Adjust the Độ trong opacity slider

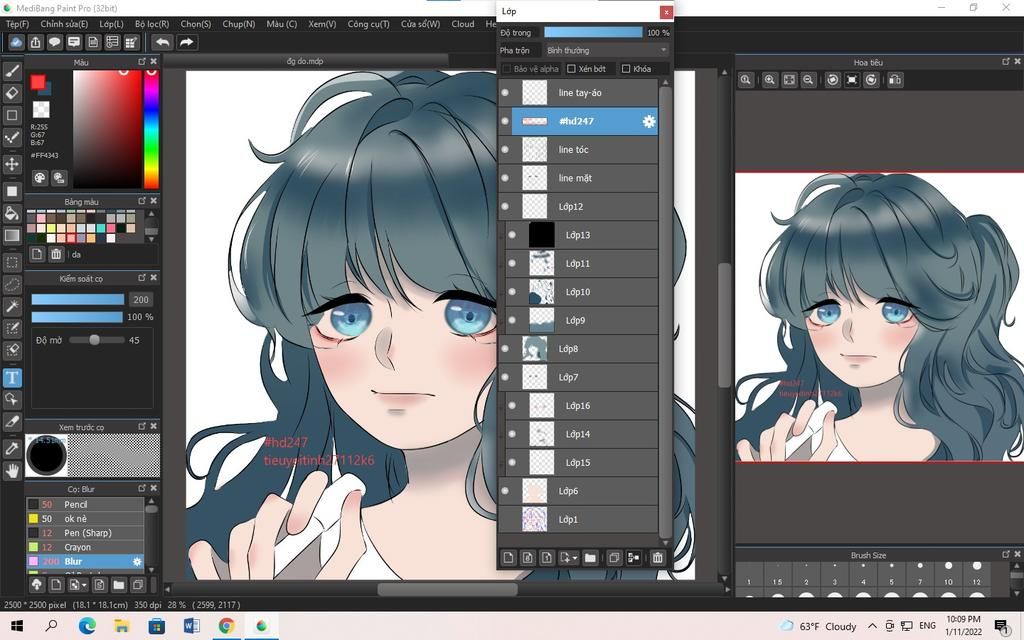(593, 32)
